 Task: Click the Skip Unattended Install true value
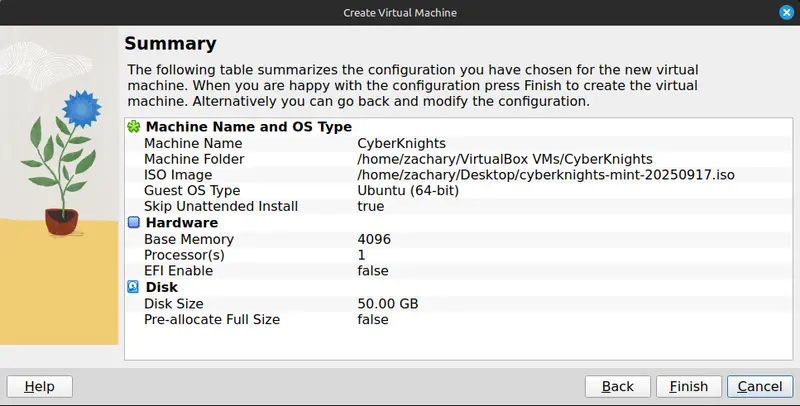pyautogui.click(x=370, y=207)
